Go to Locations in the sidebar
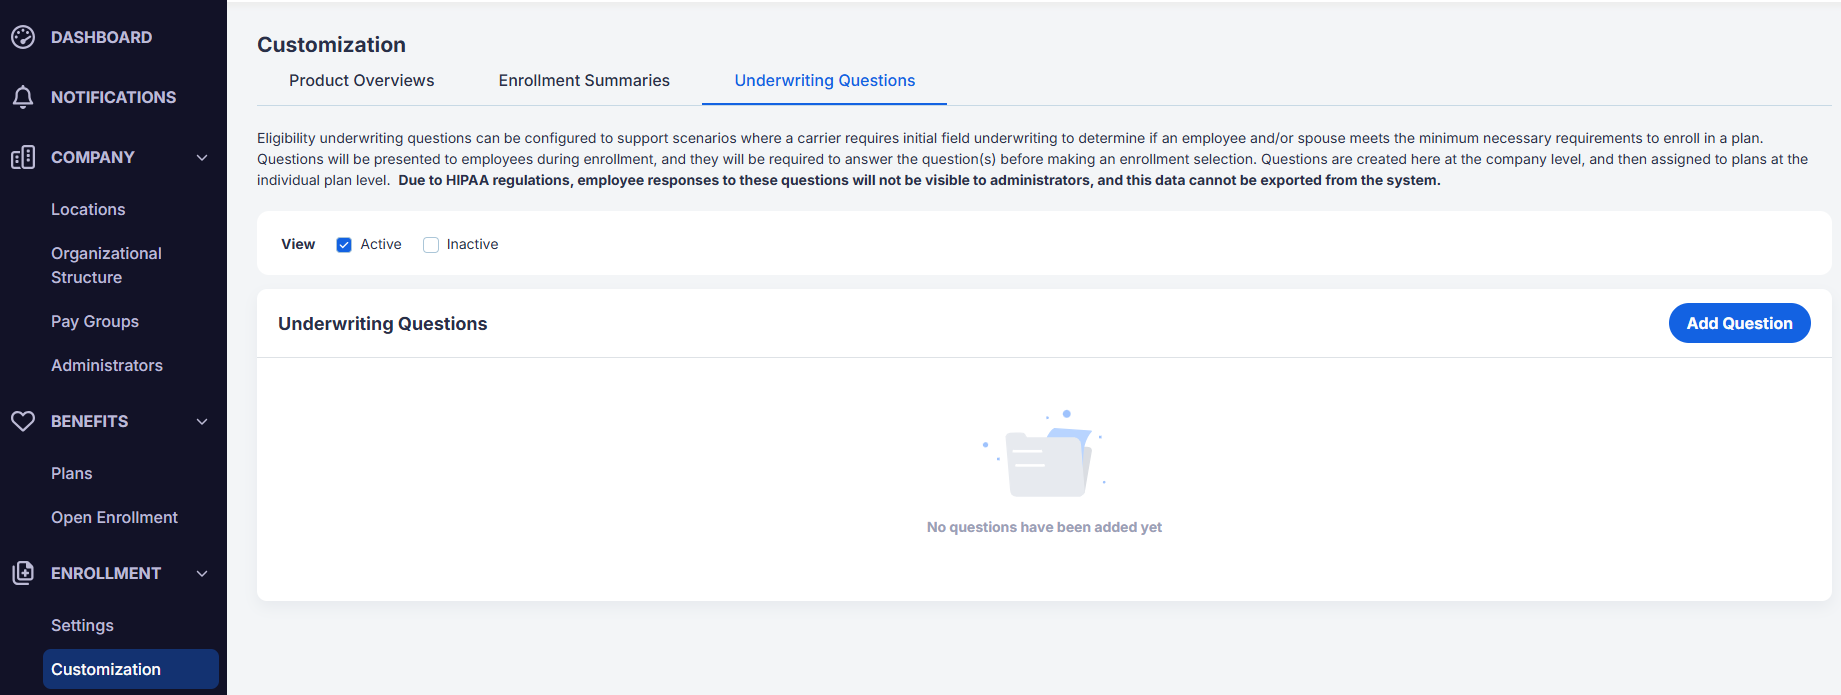Image resolution: width=1841 pixels, height=695 pixels. (x=88, y=209)
